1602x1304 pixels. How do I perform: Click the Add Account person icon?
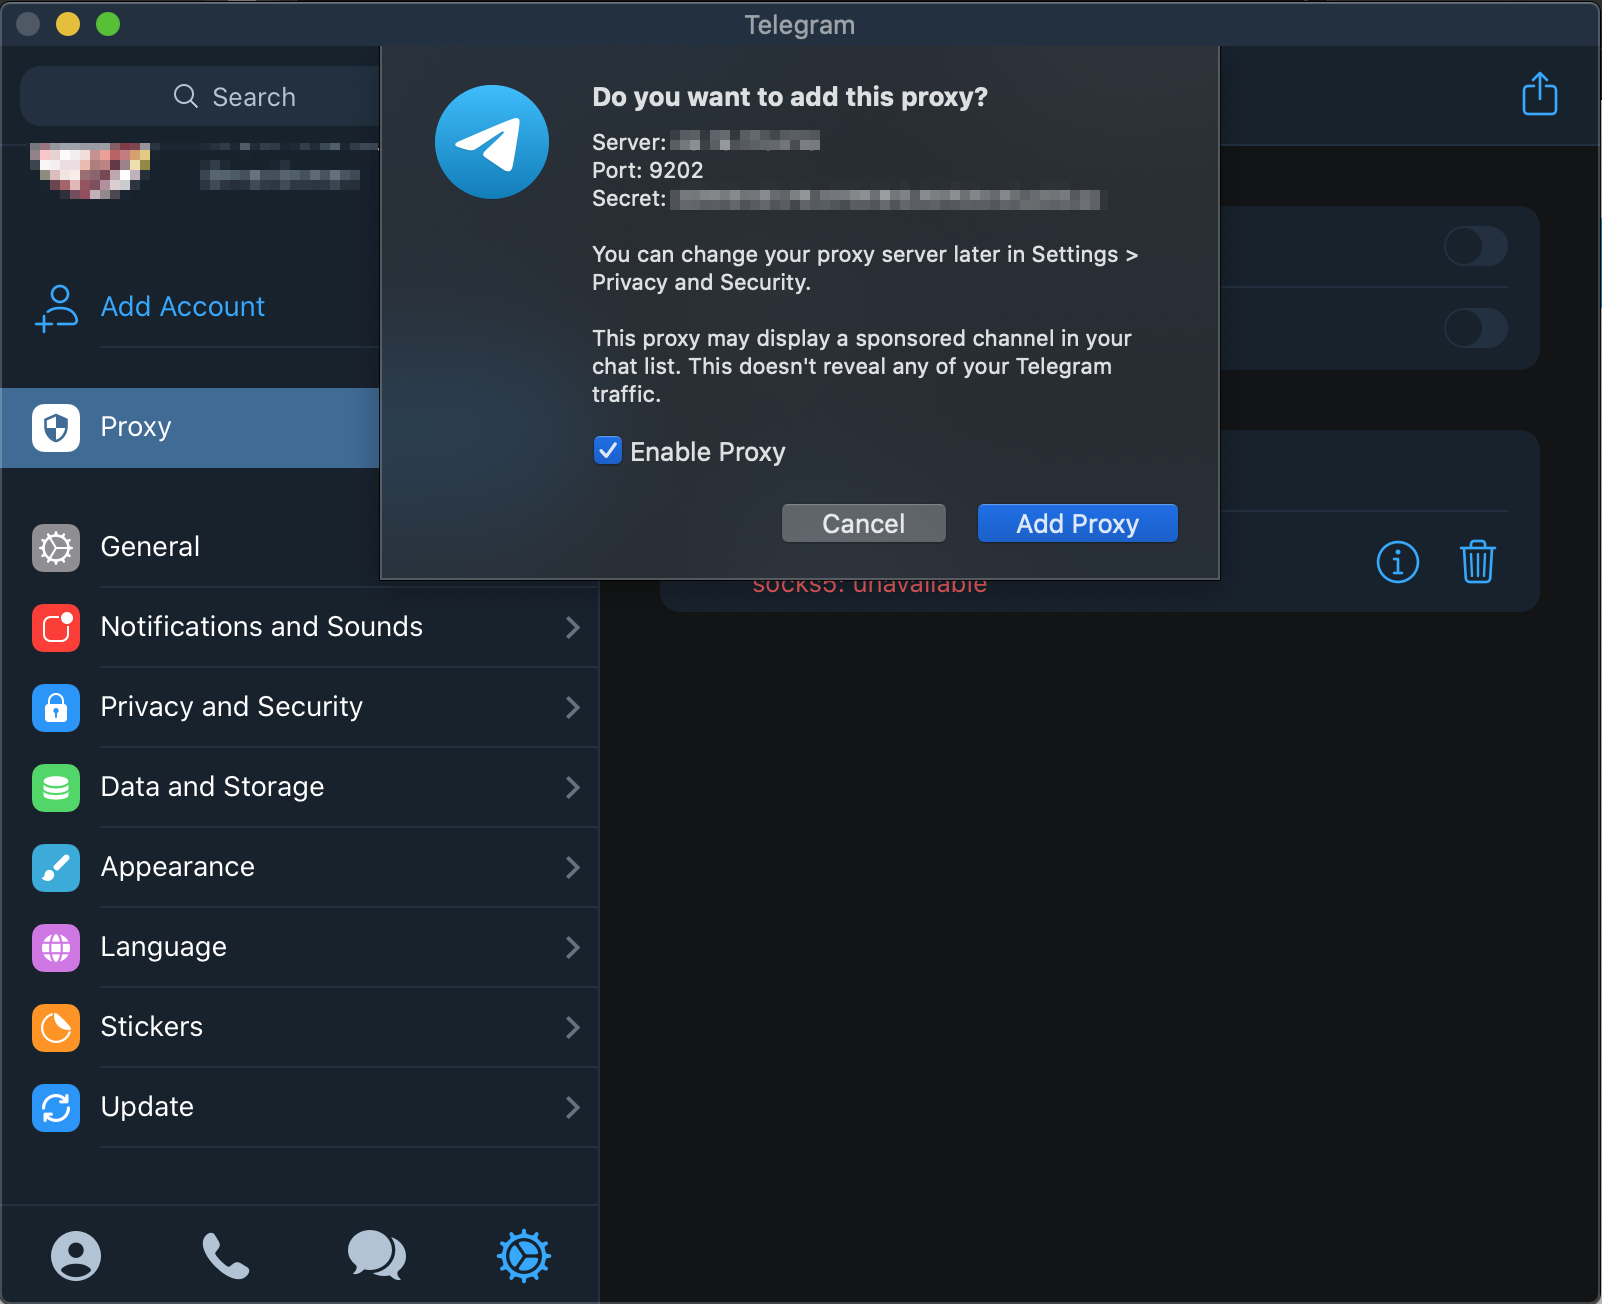[x=57, y=308]
